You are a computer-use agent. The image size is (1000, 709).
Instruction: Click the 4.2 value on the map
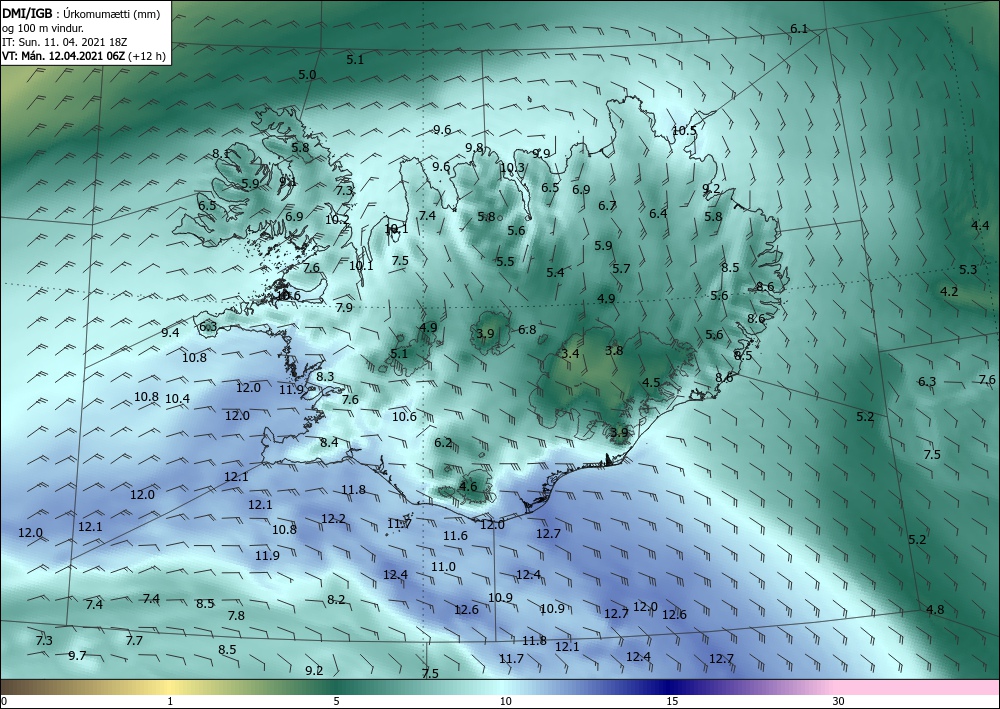tap(950, 291)
